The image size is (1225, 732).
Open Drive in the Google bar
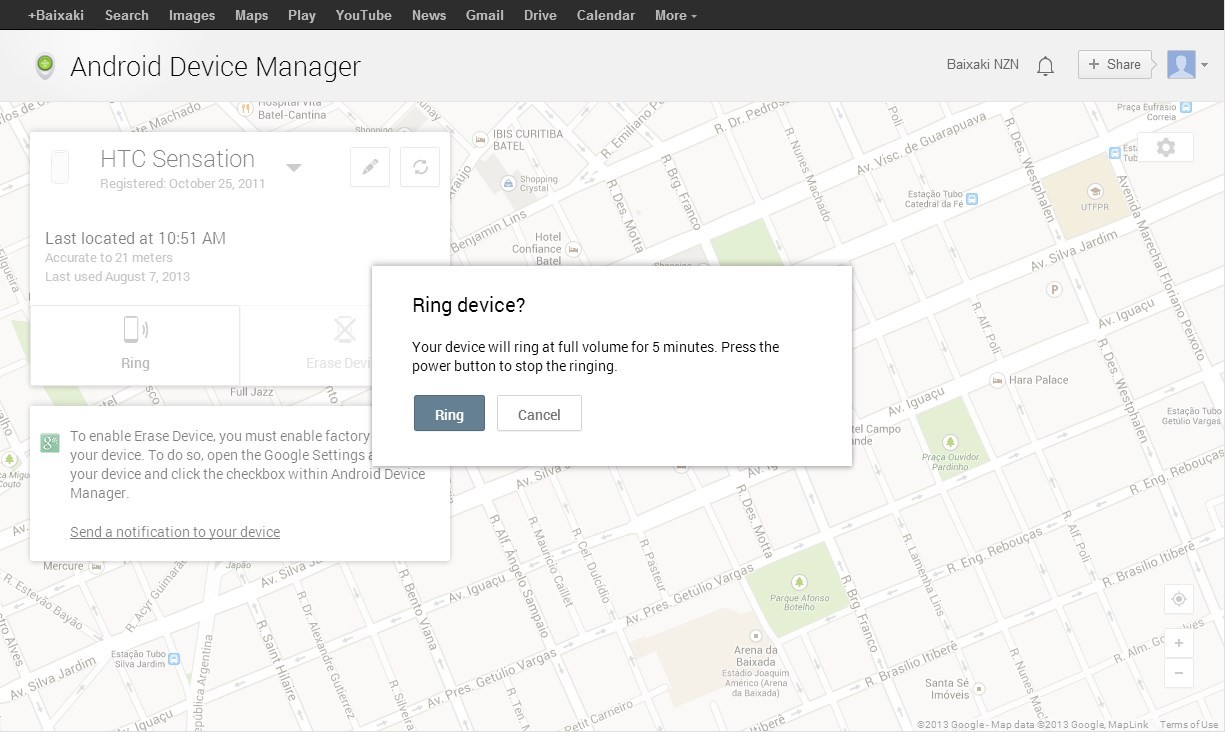coord(540,15)
